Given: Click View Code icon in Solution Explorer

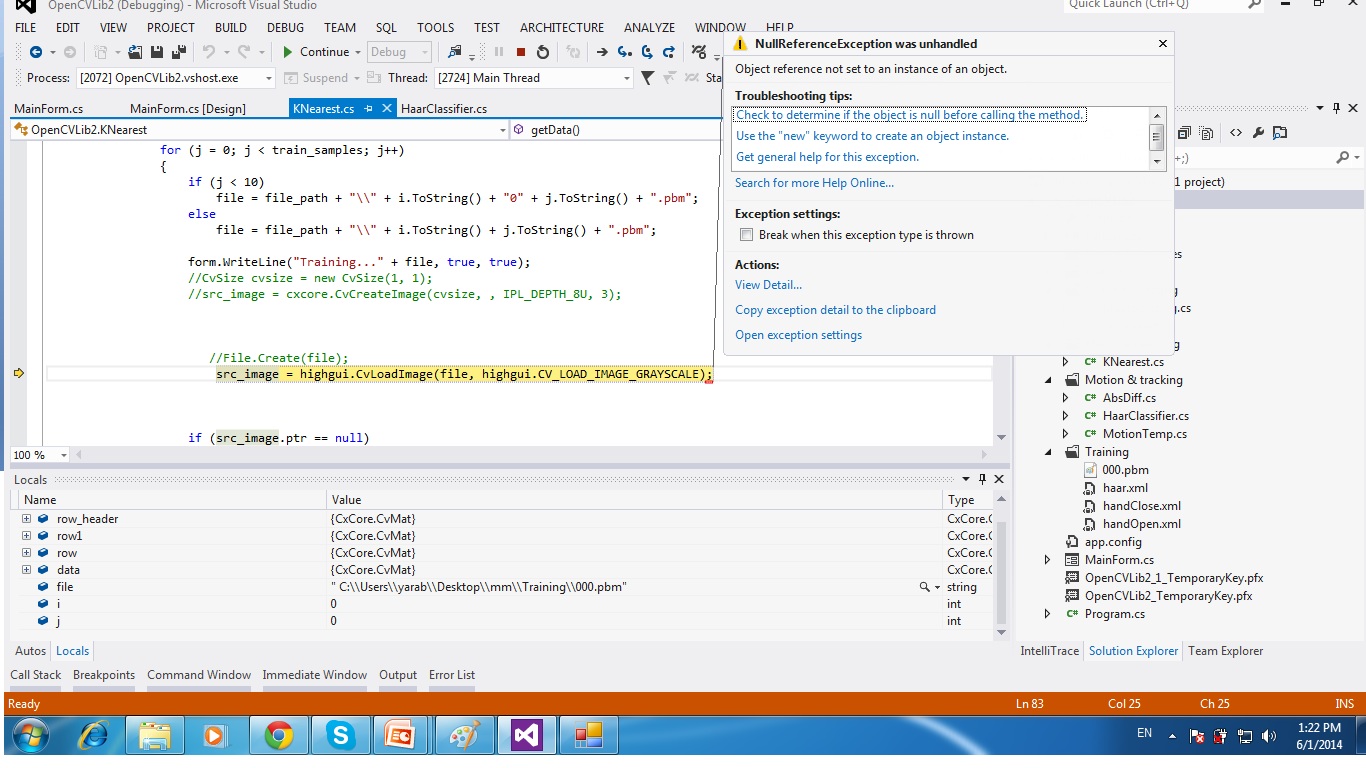Looking at the screenshot, I should coord(1236,133).
